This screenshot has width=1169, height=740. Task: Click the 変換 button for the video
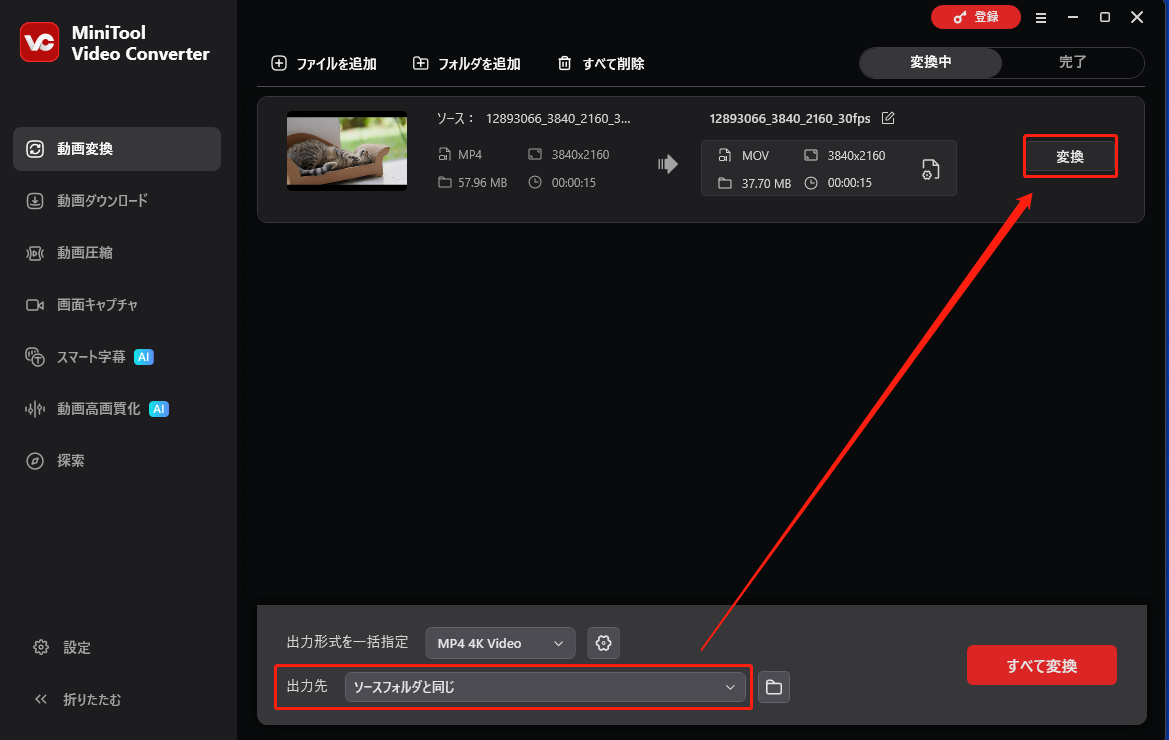click(1070, 156)
